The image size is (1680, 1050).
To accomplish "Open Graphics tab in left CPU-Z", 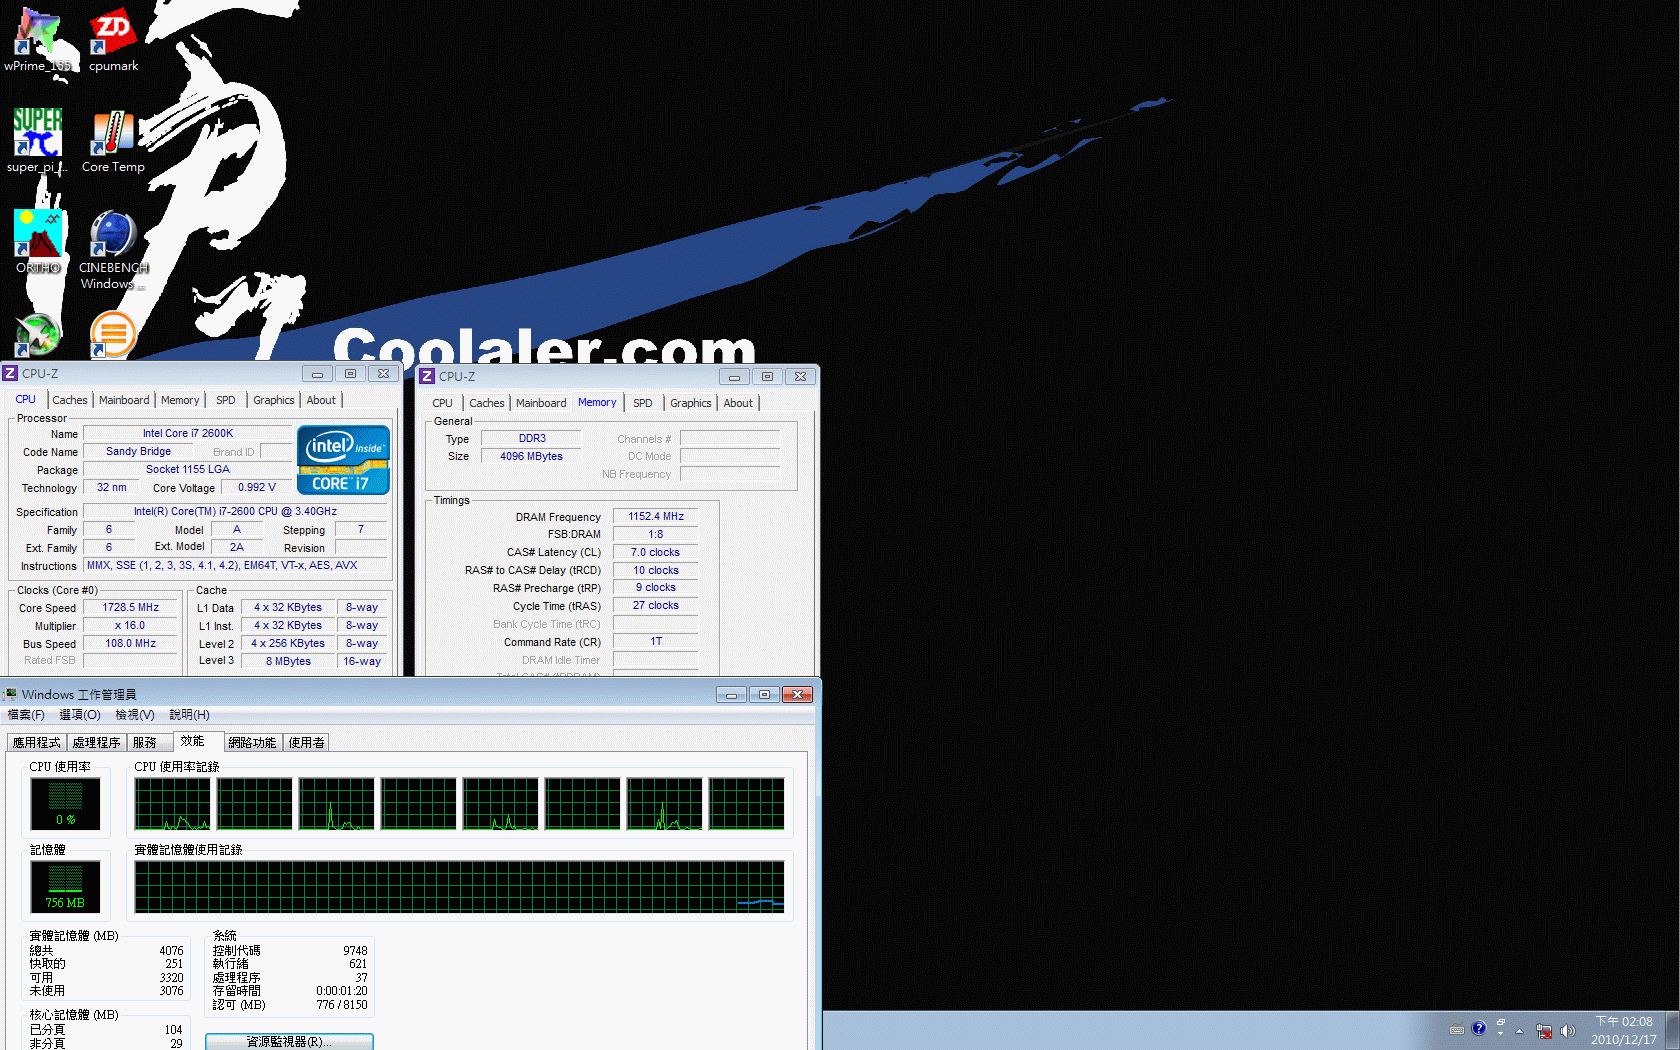I will (x=273, y=400).
